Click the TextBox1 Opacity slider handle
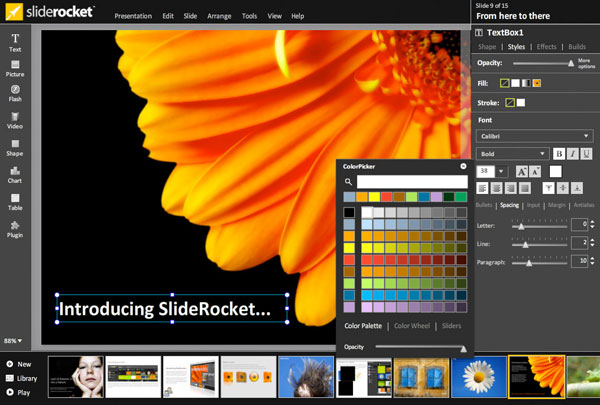Screen dimensions: 600x405 (571, 63)
